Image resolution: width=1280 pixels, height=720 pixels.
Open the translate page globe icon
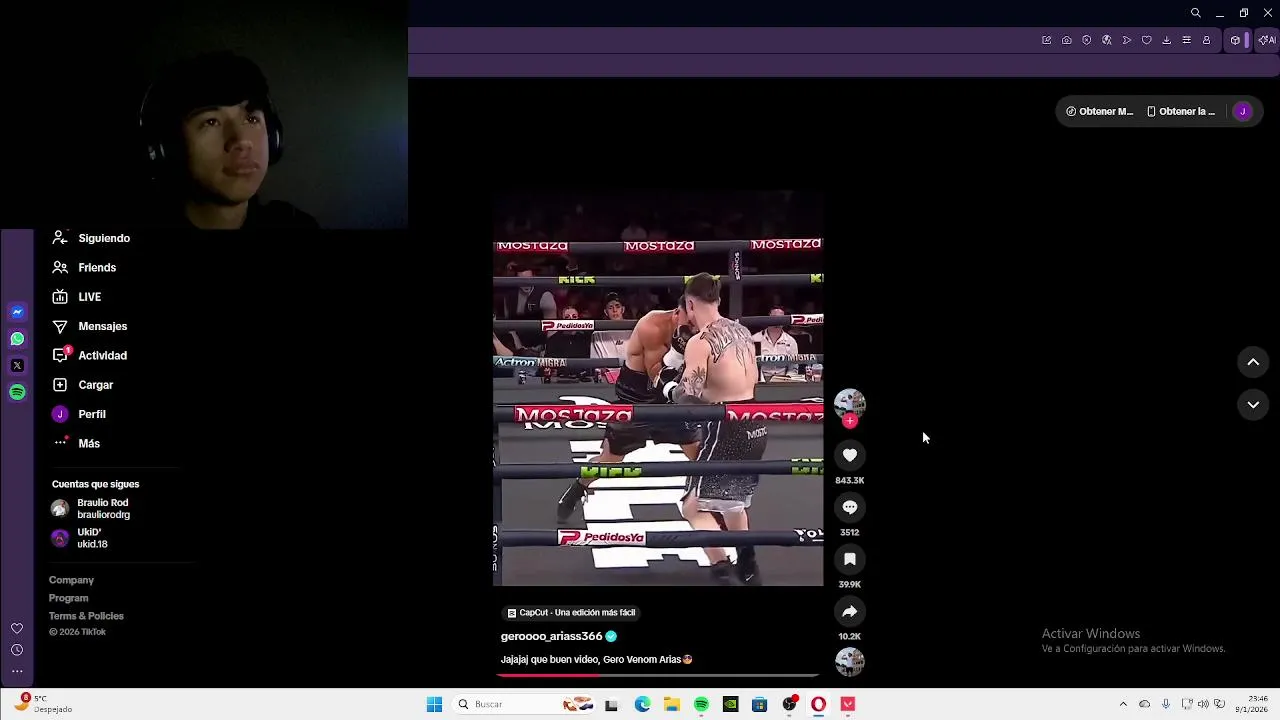click(x=1107, y=40)
